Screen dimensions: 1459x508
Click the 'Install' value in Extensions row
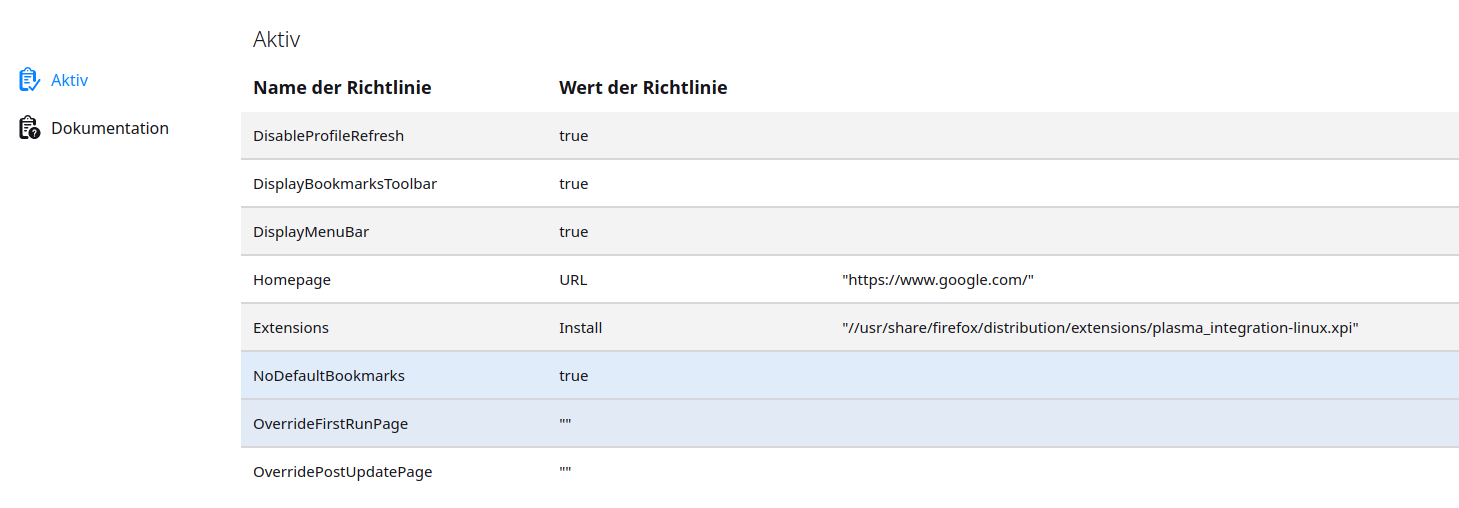pyautogui.click(x=580, y=328)
